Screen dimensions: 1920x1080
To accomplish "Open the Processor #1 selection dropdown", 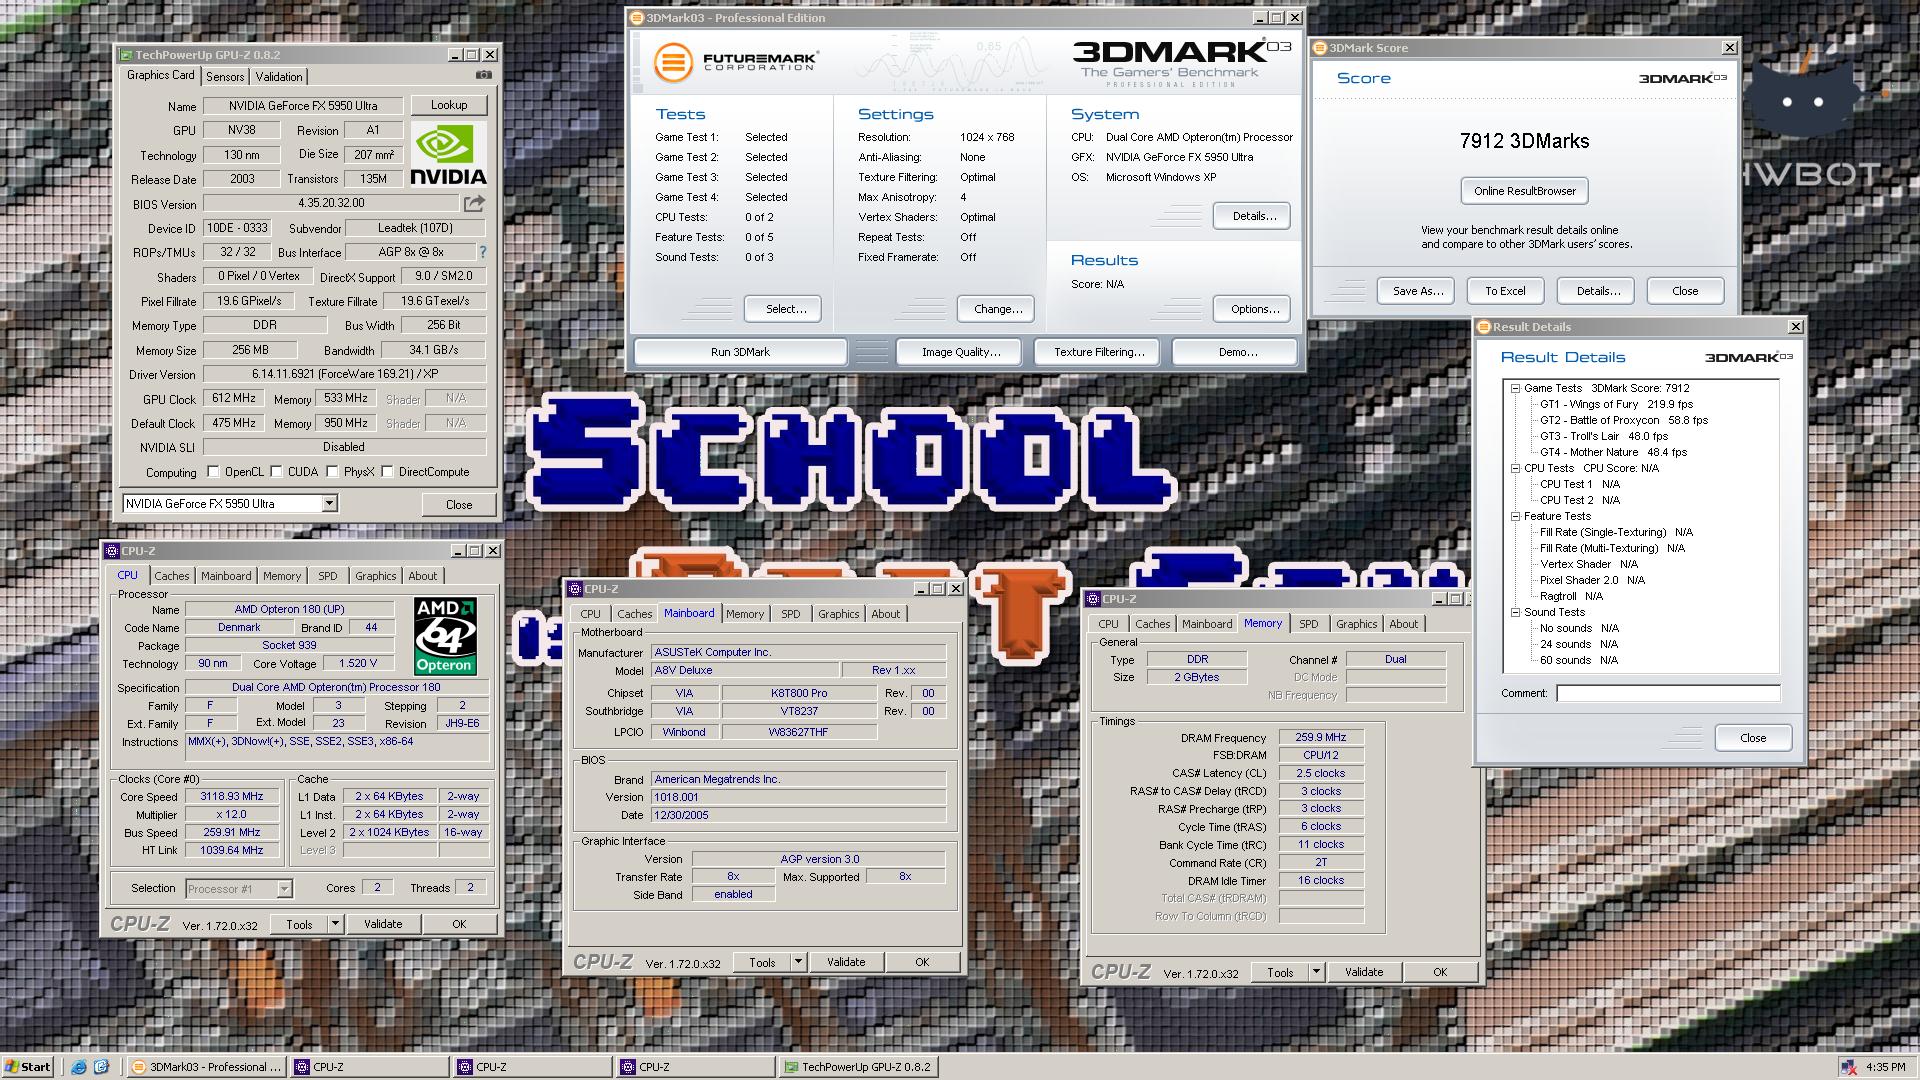I will 284,888.
